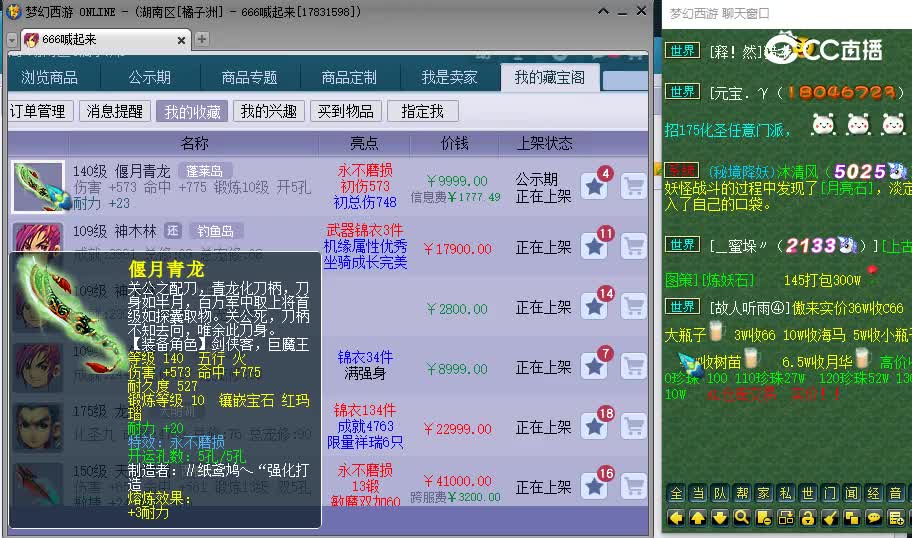Toggle the chat lock icon
The height and width of the screenshot is (538, 912).
coord(807,518)
